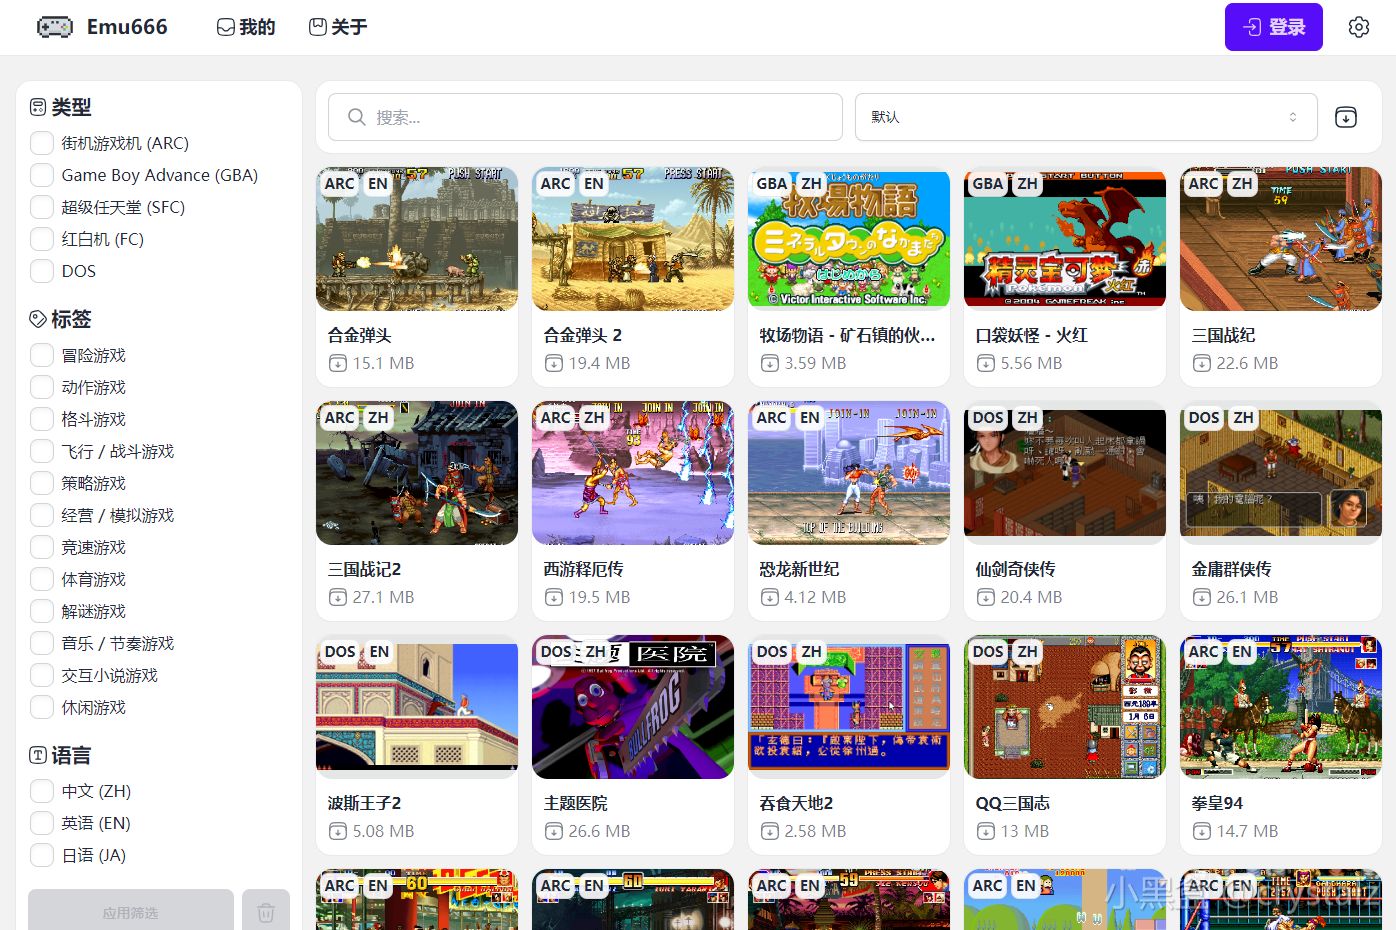
Task: Toggle the 格斗游戏 tag checkbox
Action: [x=42, y=419]
